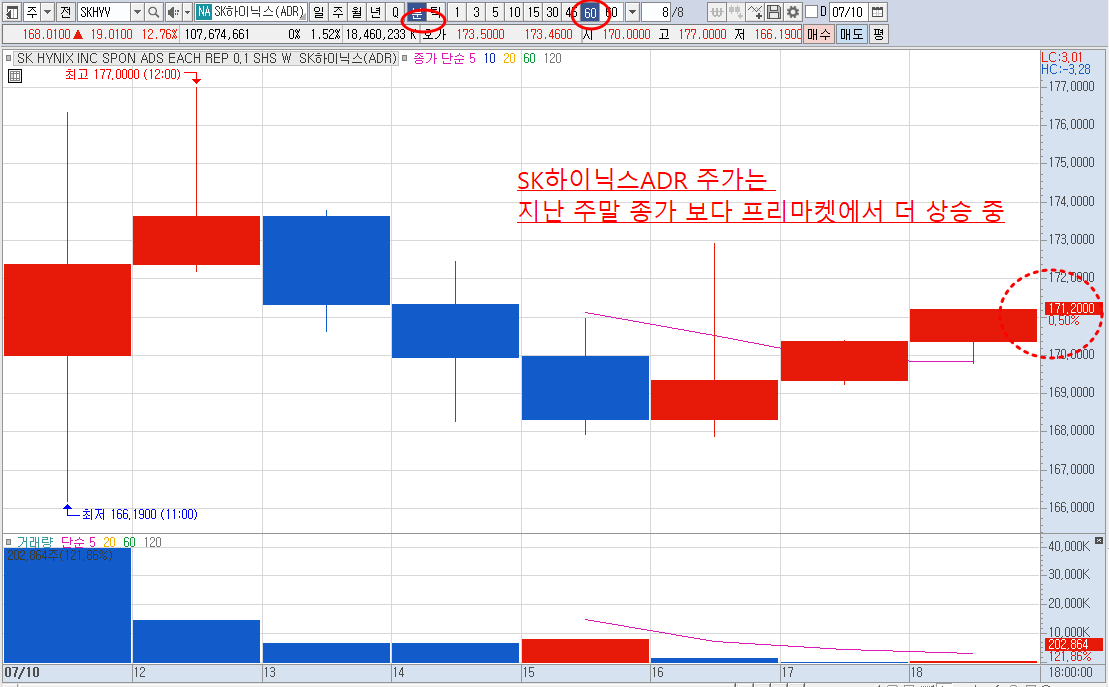
Task: Open the chart settings gear icon
Action: [x=793, y=12]
